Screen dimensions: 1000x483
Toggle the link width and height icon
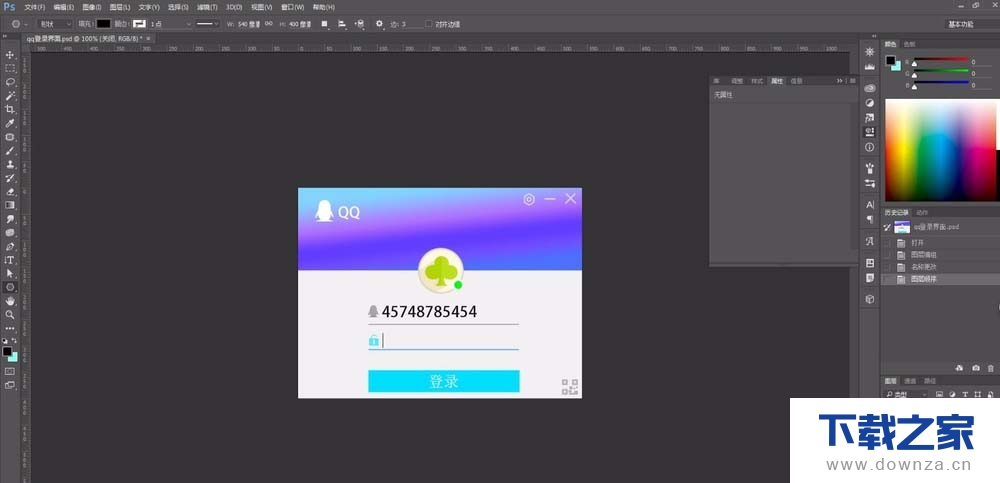click(268, 24)
